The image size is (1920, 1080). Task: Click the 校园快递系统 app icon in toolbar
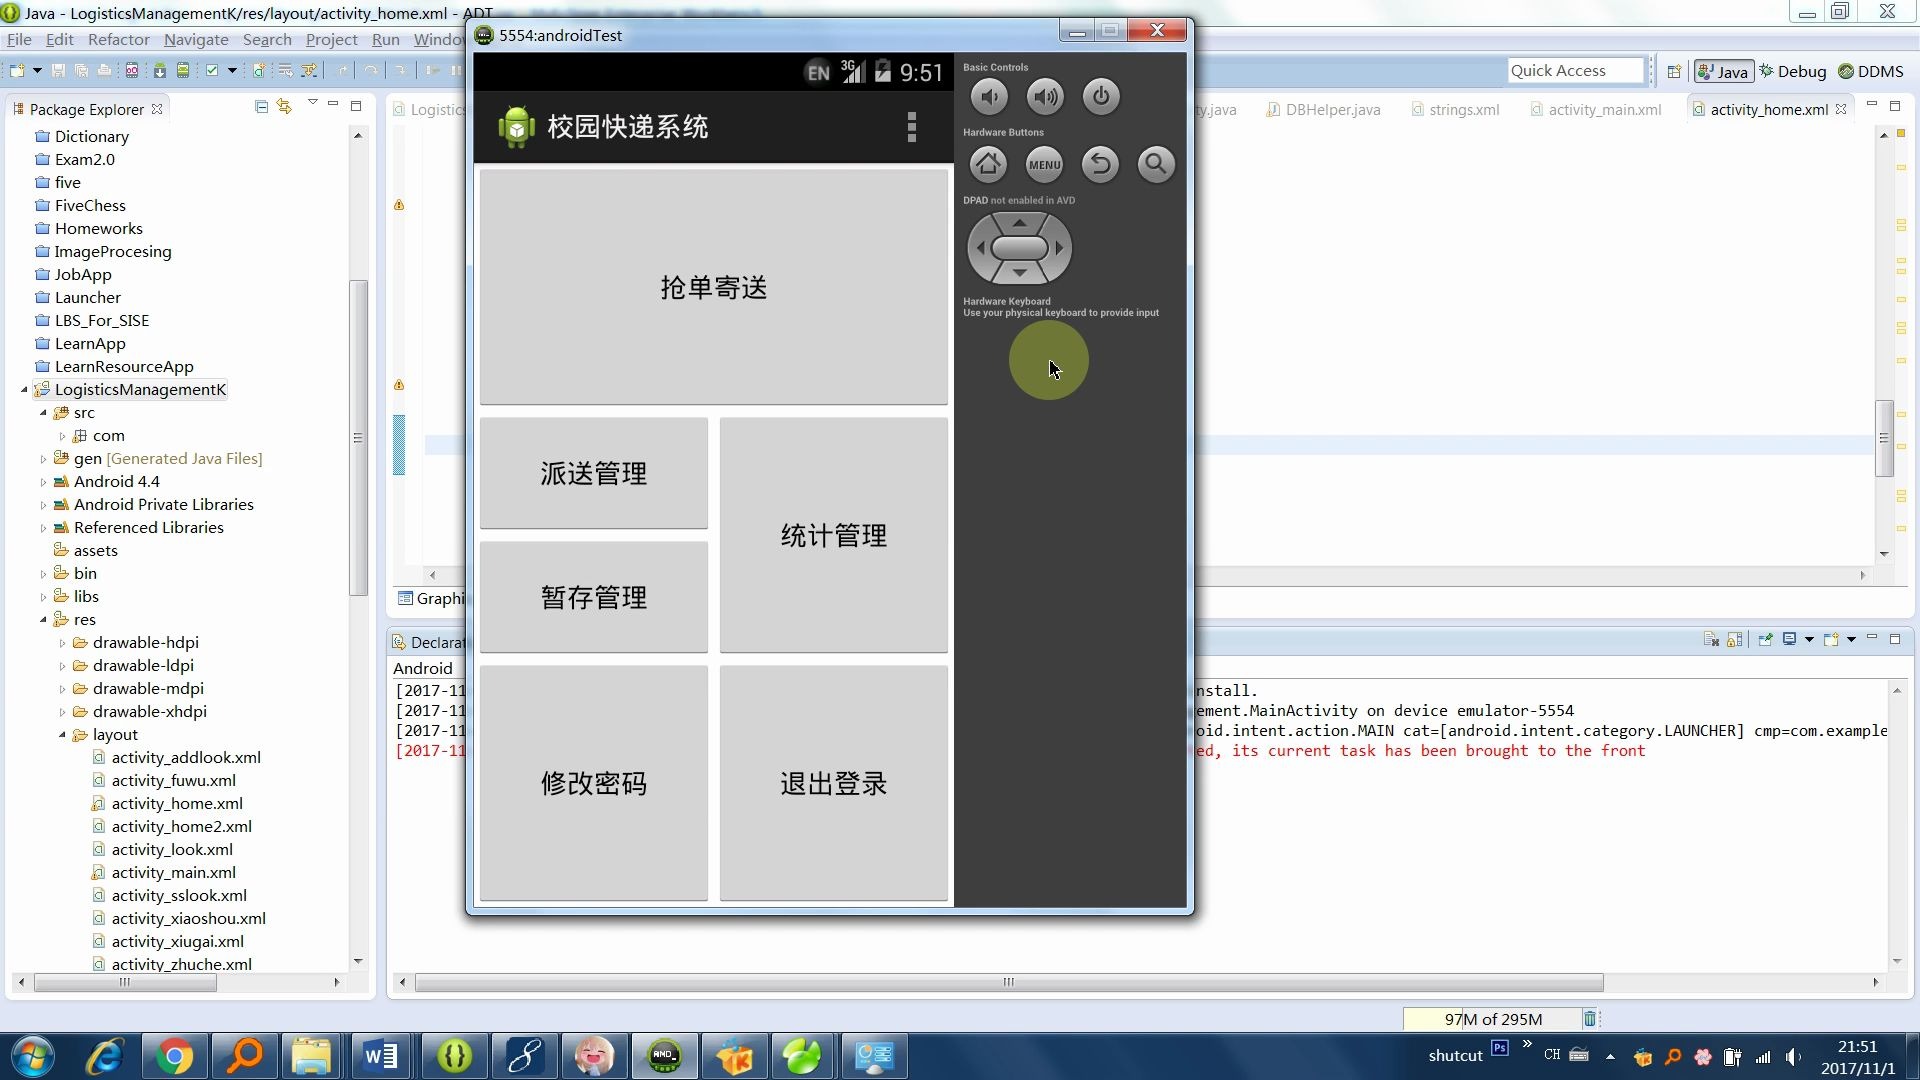pos(516,127)
